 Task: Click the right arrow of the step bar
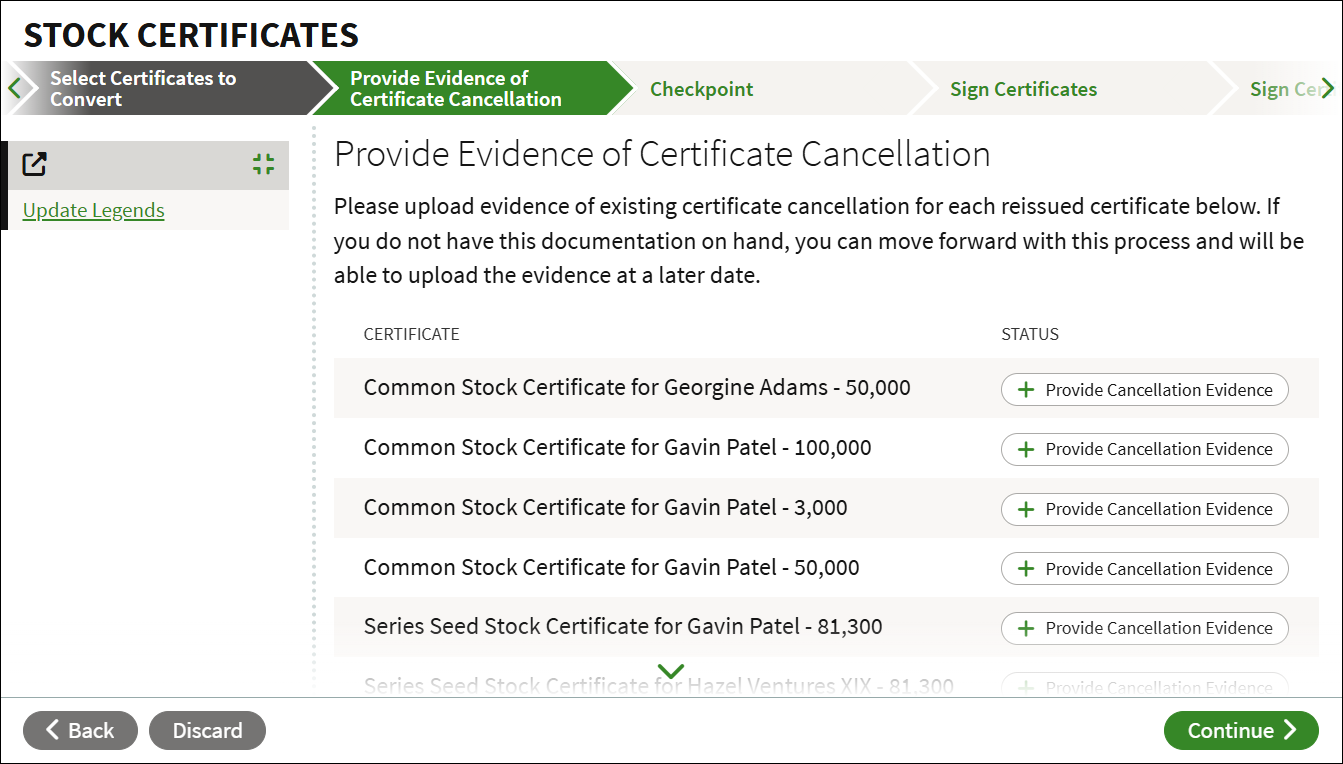click(1327, 88)
